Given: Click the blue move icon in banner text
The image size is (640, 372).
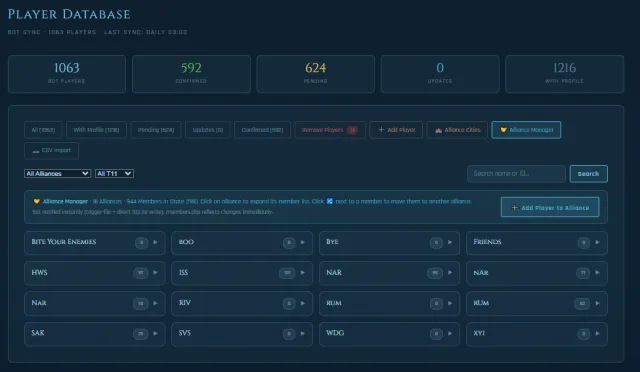Looking at the screenshot, I should pos(329,201).
